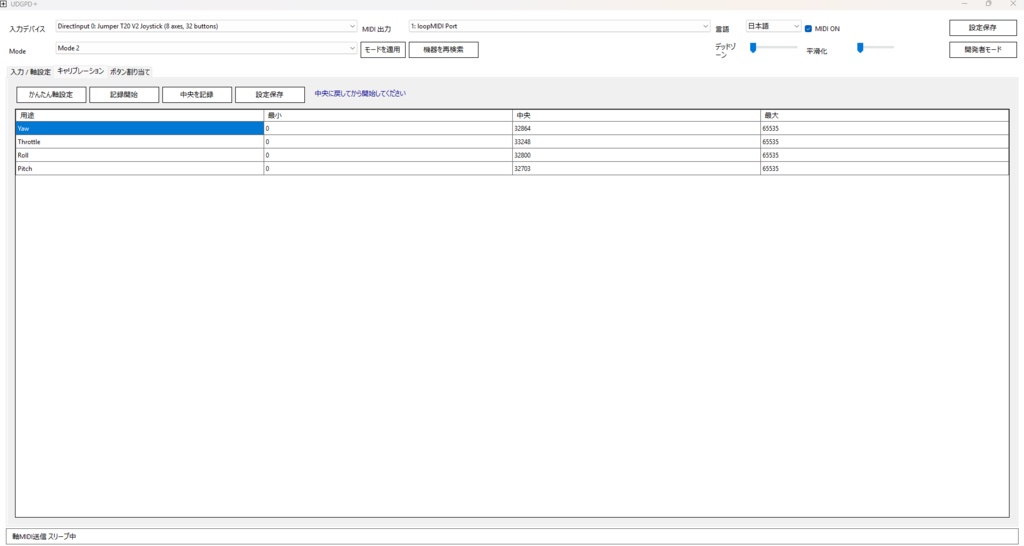The height and width of the screenshot is (546, 1024).
Task: Click Roll center value 32800
Action: [636, 155]
